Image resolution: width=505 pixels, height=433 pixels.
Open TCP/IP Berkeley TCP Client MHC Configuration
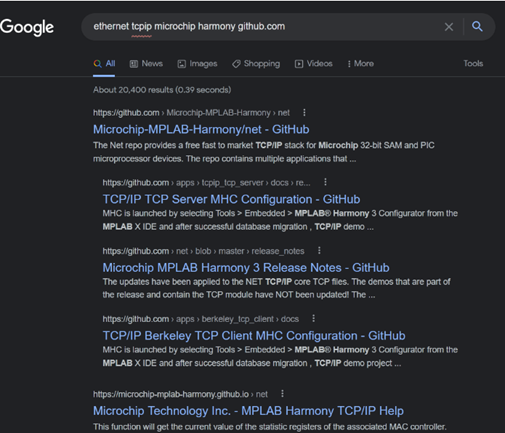[x=254, y=336]
